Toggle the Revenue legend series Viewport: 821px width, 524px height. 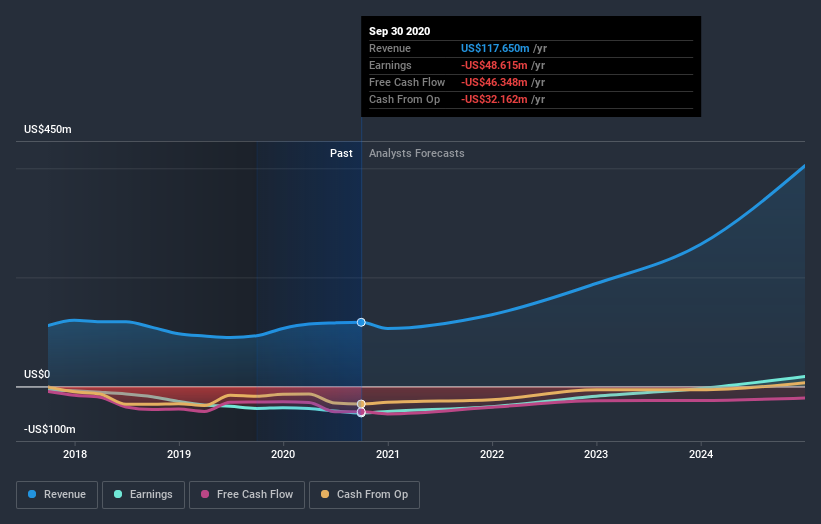point(57,495)
